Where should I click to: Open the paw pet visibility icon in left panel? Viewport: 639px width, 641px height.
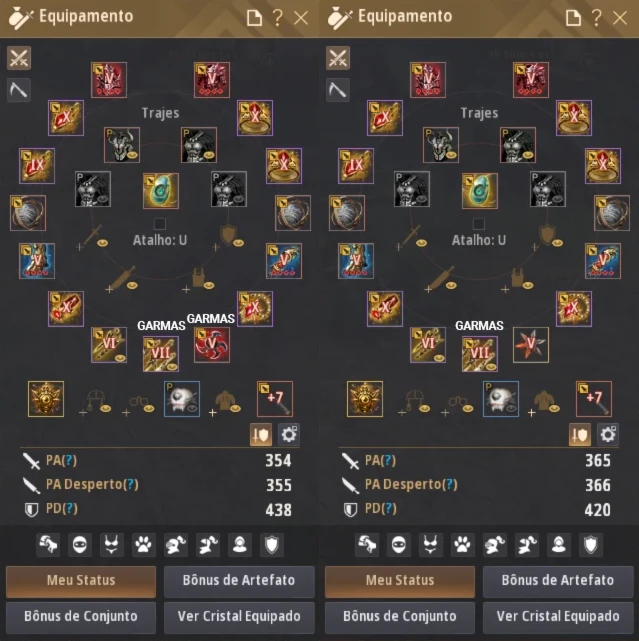pos(143,545)
